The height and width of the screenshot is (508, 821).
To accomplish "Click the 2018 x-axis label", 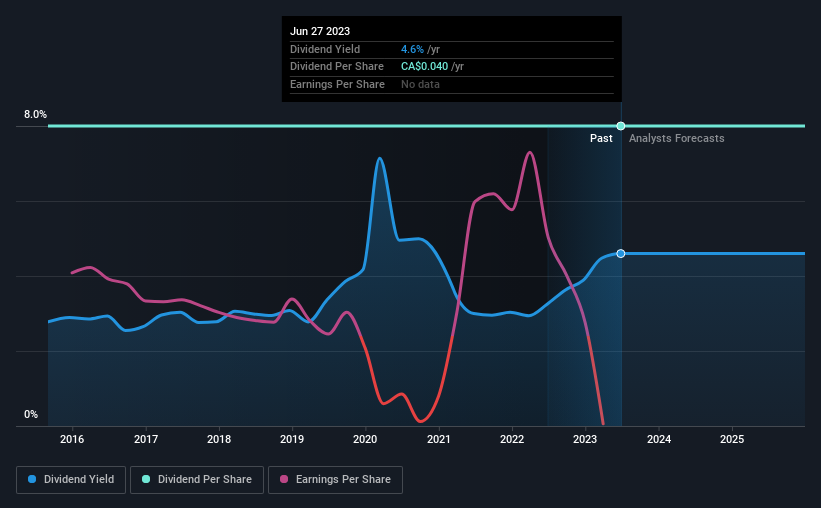I will click(x=219, y=439).
